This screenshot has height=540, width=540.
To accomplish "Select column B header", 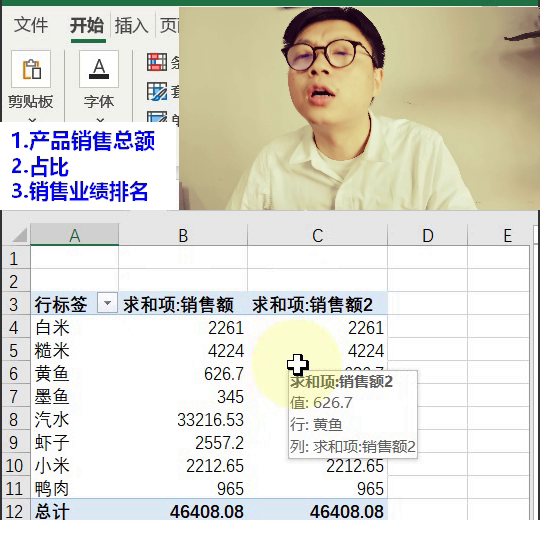I will point(183,236).
